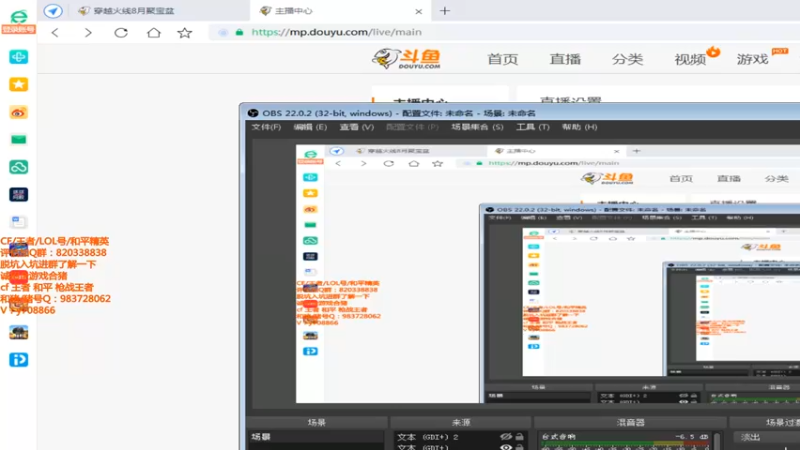The width and height of the screenshot is (800, 450).
Task: Open the OBS 编辑(E) menu
Action: (310, 127)
